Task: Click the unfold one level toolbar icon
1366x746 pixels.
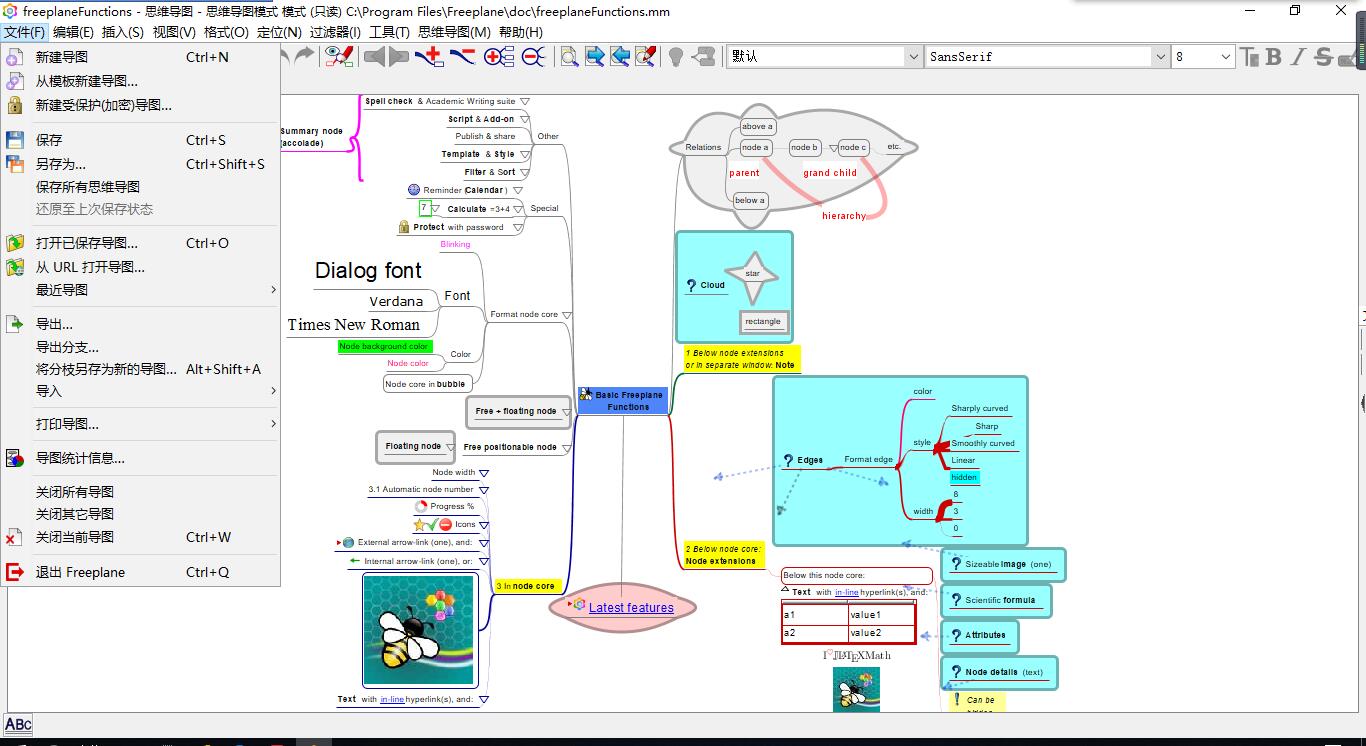Action: click(x=497, y=57)
